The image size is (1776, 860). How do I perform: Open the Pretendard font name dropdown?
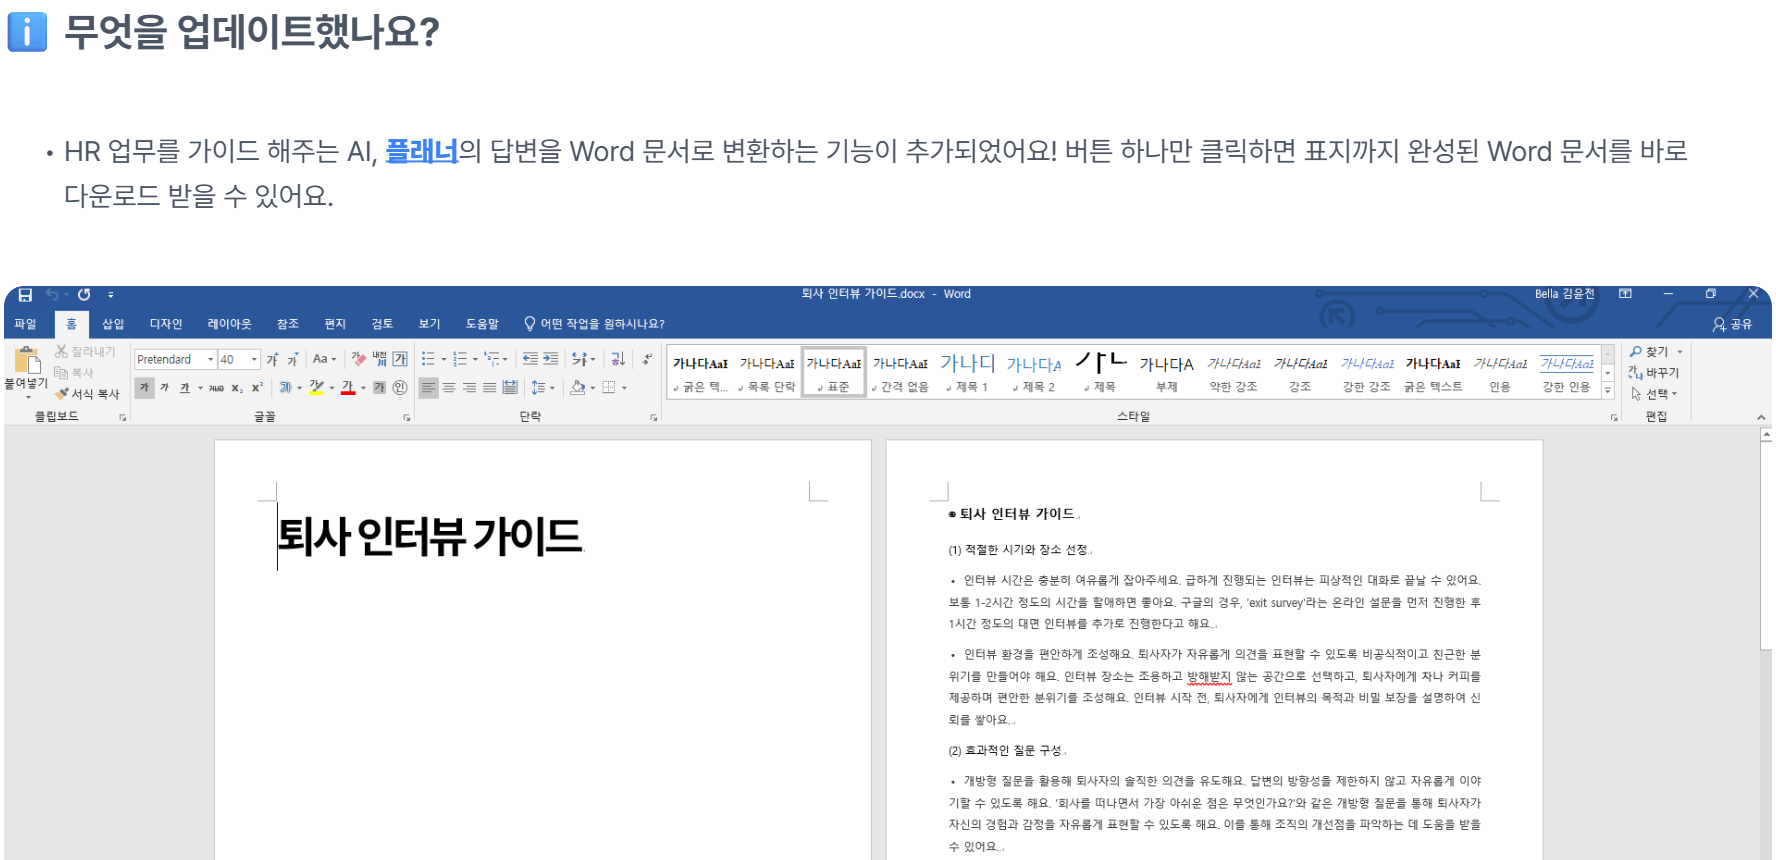click(210, 360)
